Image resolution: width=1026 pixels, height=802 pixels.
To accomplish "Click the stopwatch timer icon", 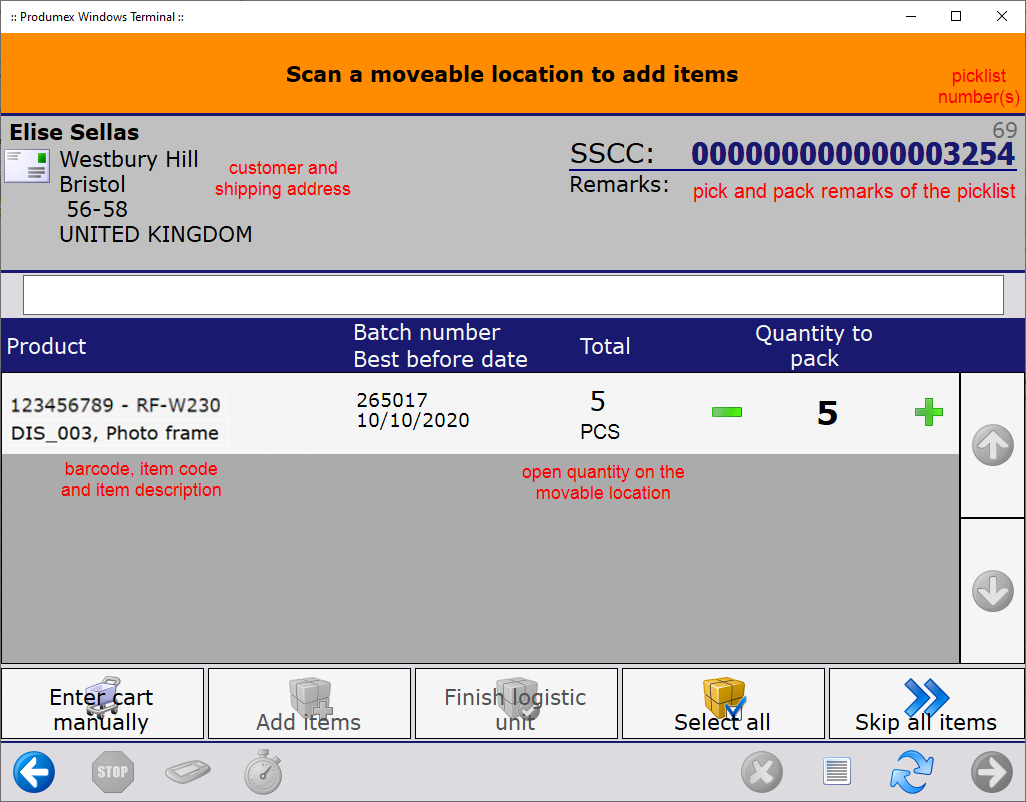I will click(263, 772).
